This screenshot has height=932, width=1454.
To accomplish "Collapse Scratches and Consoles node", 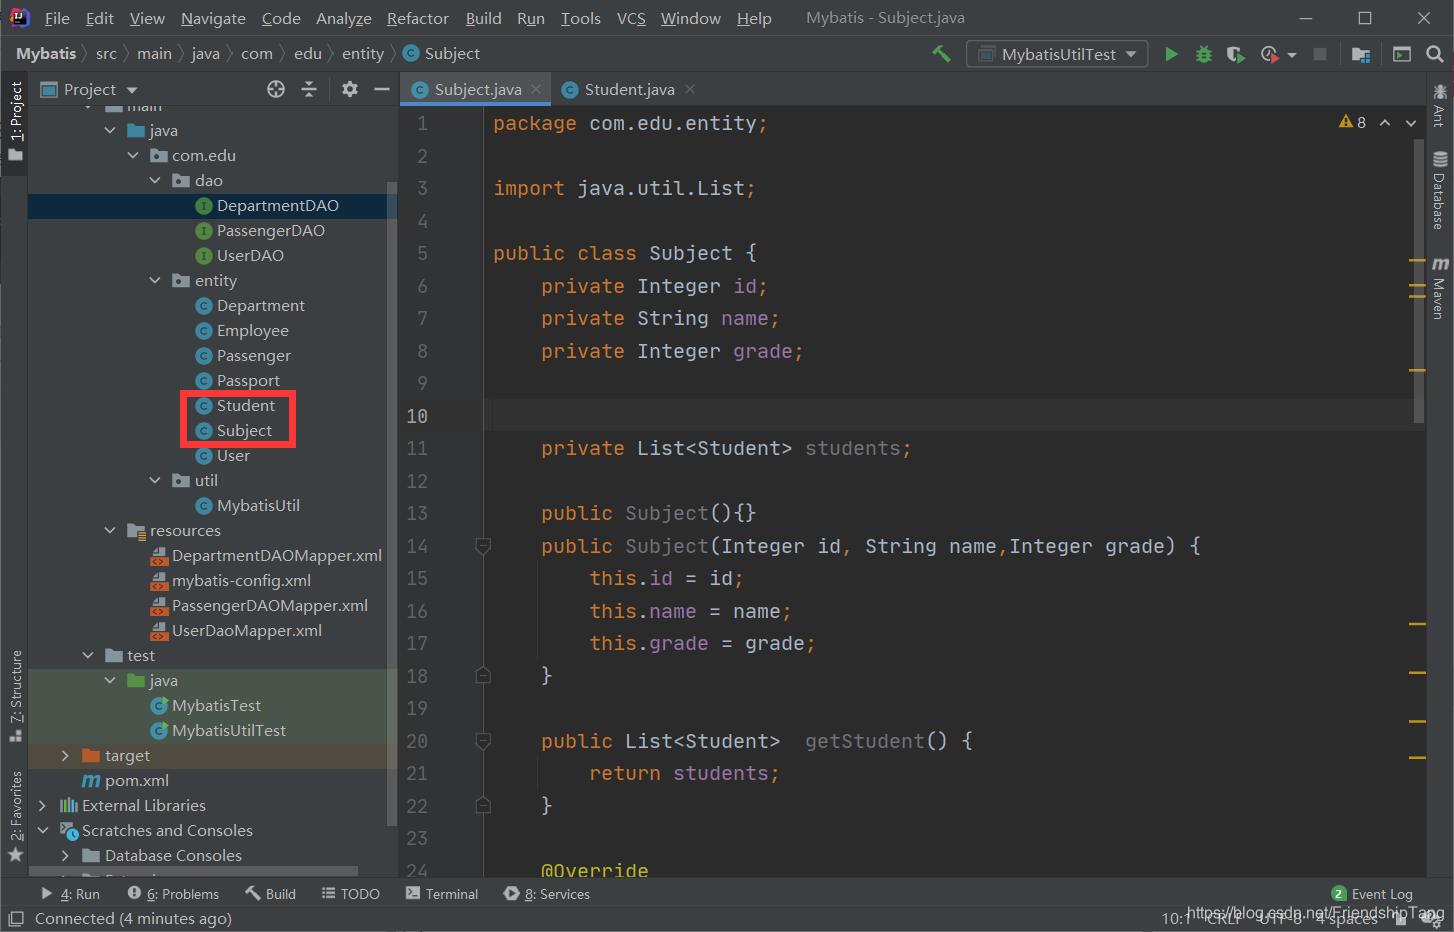I will [42, 830].
